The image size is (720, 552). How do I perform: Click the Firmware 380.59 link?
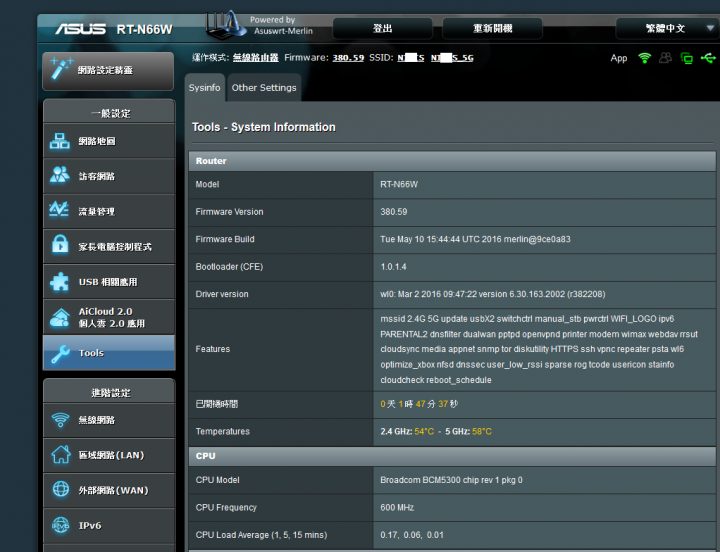tap(348, 58)
